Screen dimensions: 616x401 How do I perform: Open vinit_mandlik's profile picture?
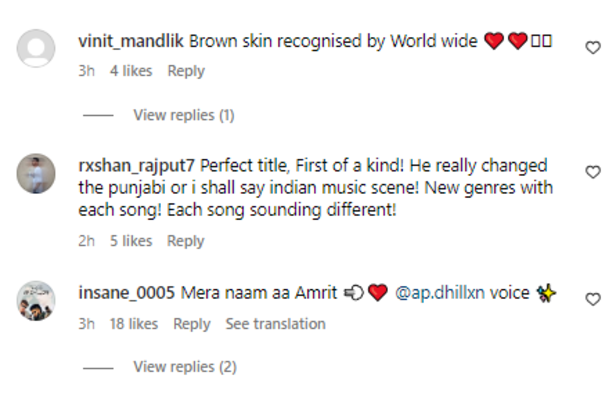[37, 49]
